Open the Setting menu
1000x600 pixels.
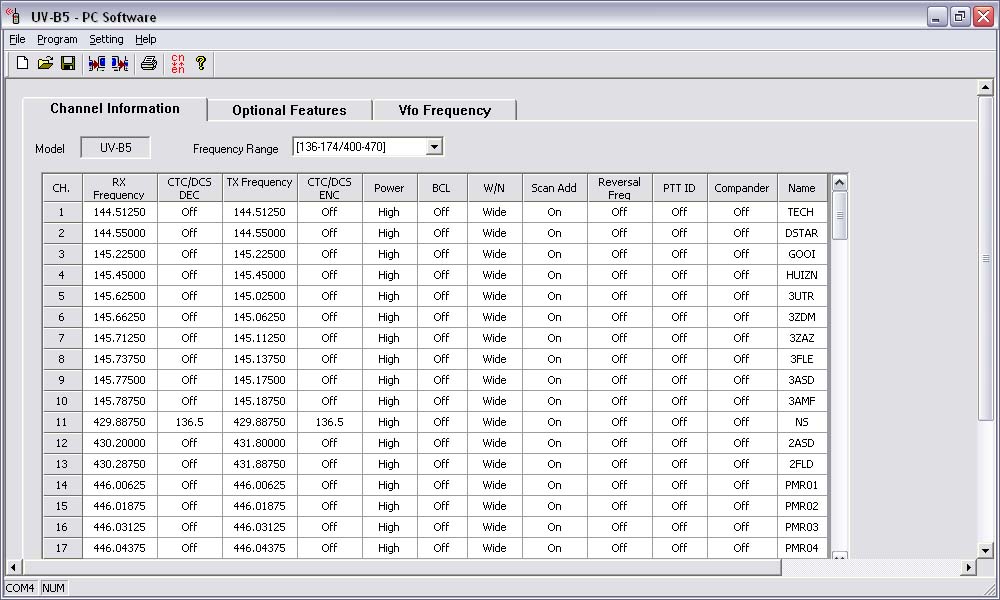(x=106, y=39)
